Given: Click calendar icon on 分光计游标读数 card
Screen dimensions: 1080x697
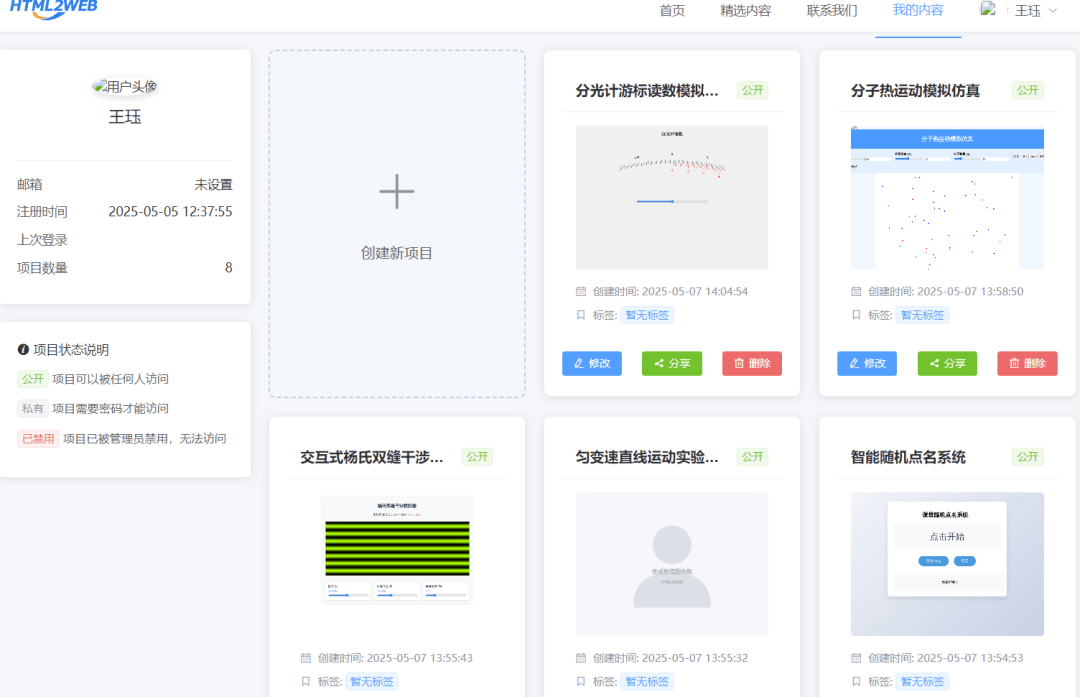Looking at the screenshot, I should [x=581, y=291].
